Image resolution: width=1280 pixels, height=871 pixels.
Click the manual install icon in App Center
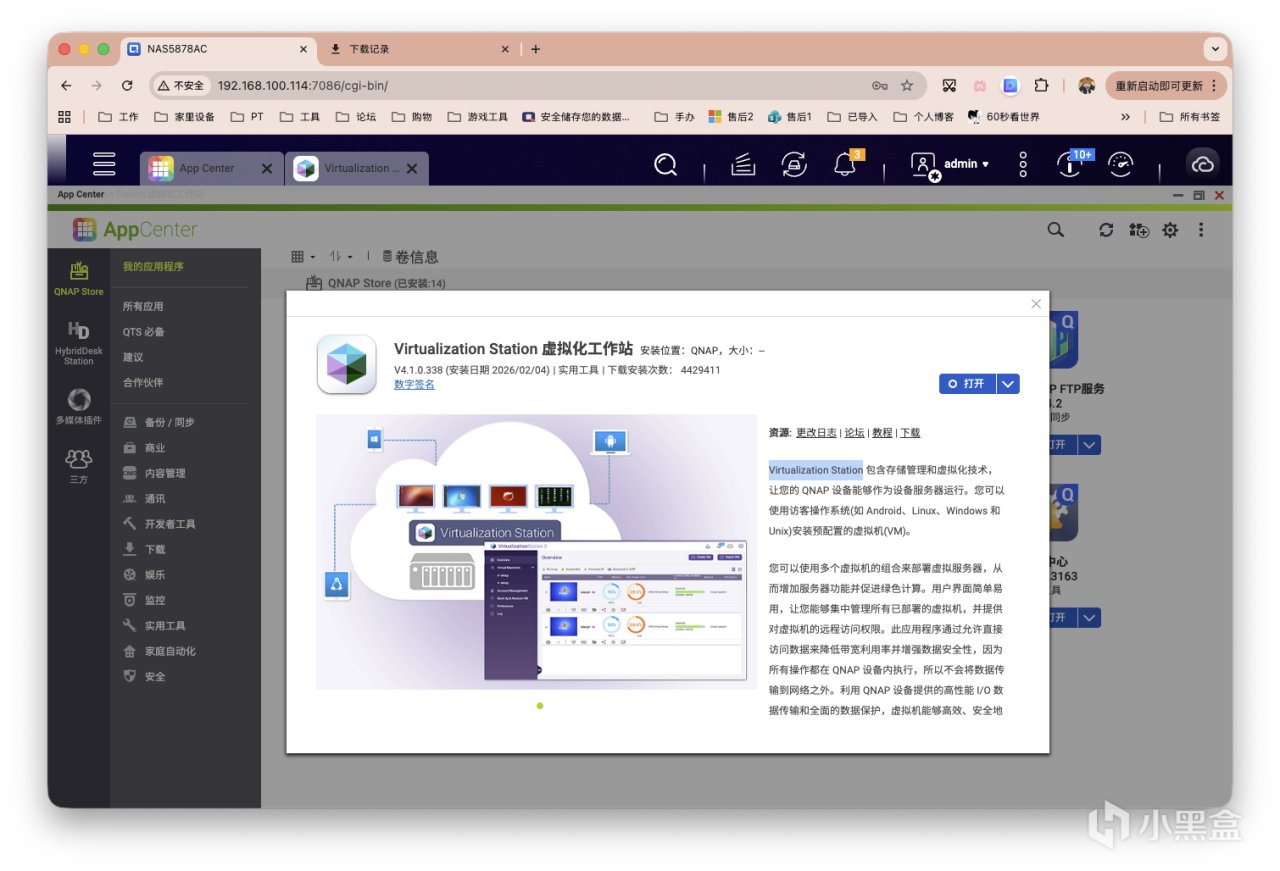1138,230
